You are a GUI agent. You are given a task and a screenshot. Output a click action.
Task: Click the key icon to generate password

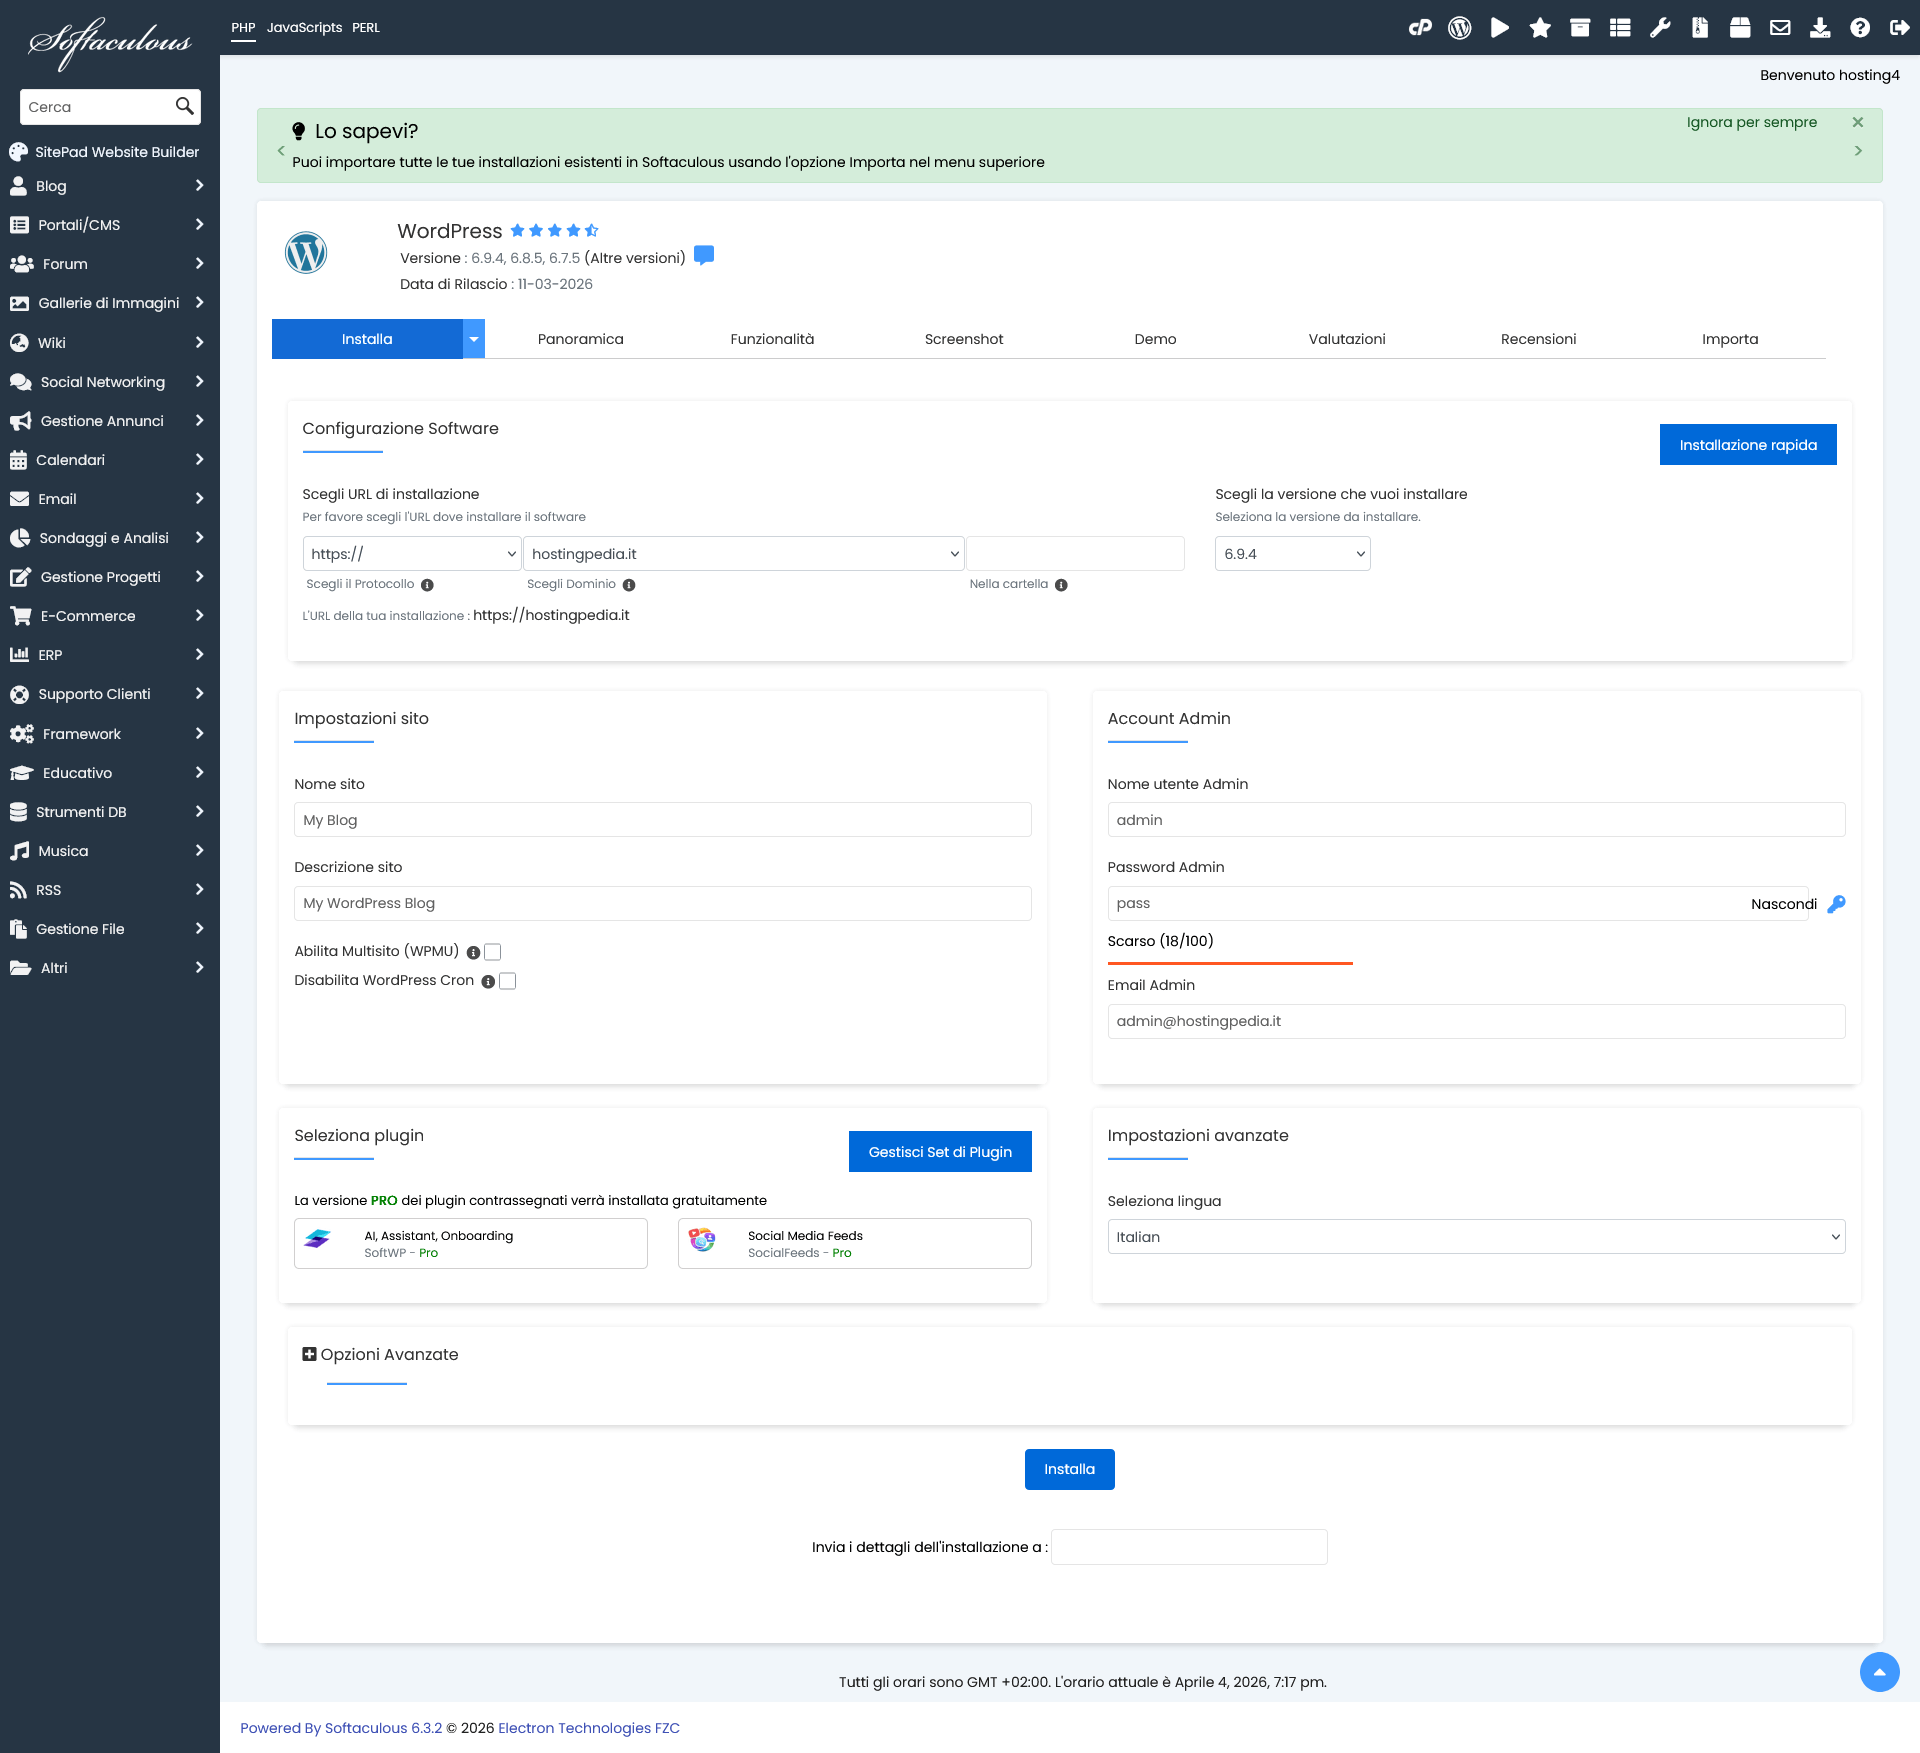pyautogui.click(x=1836, y=904)
